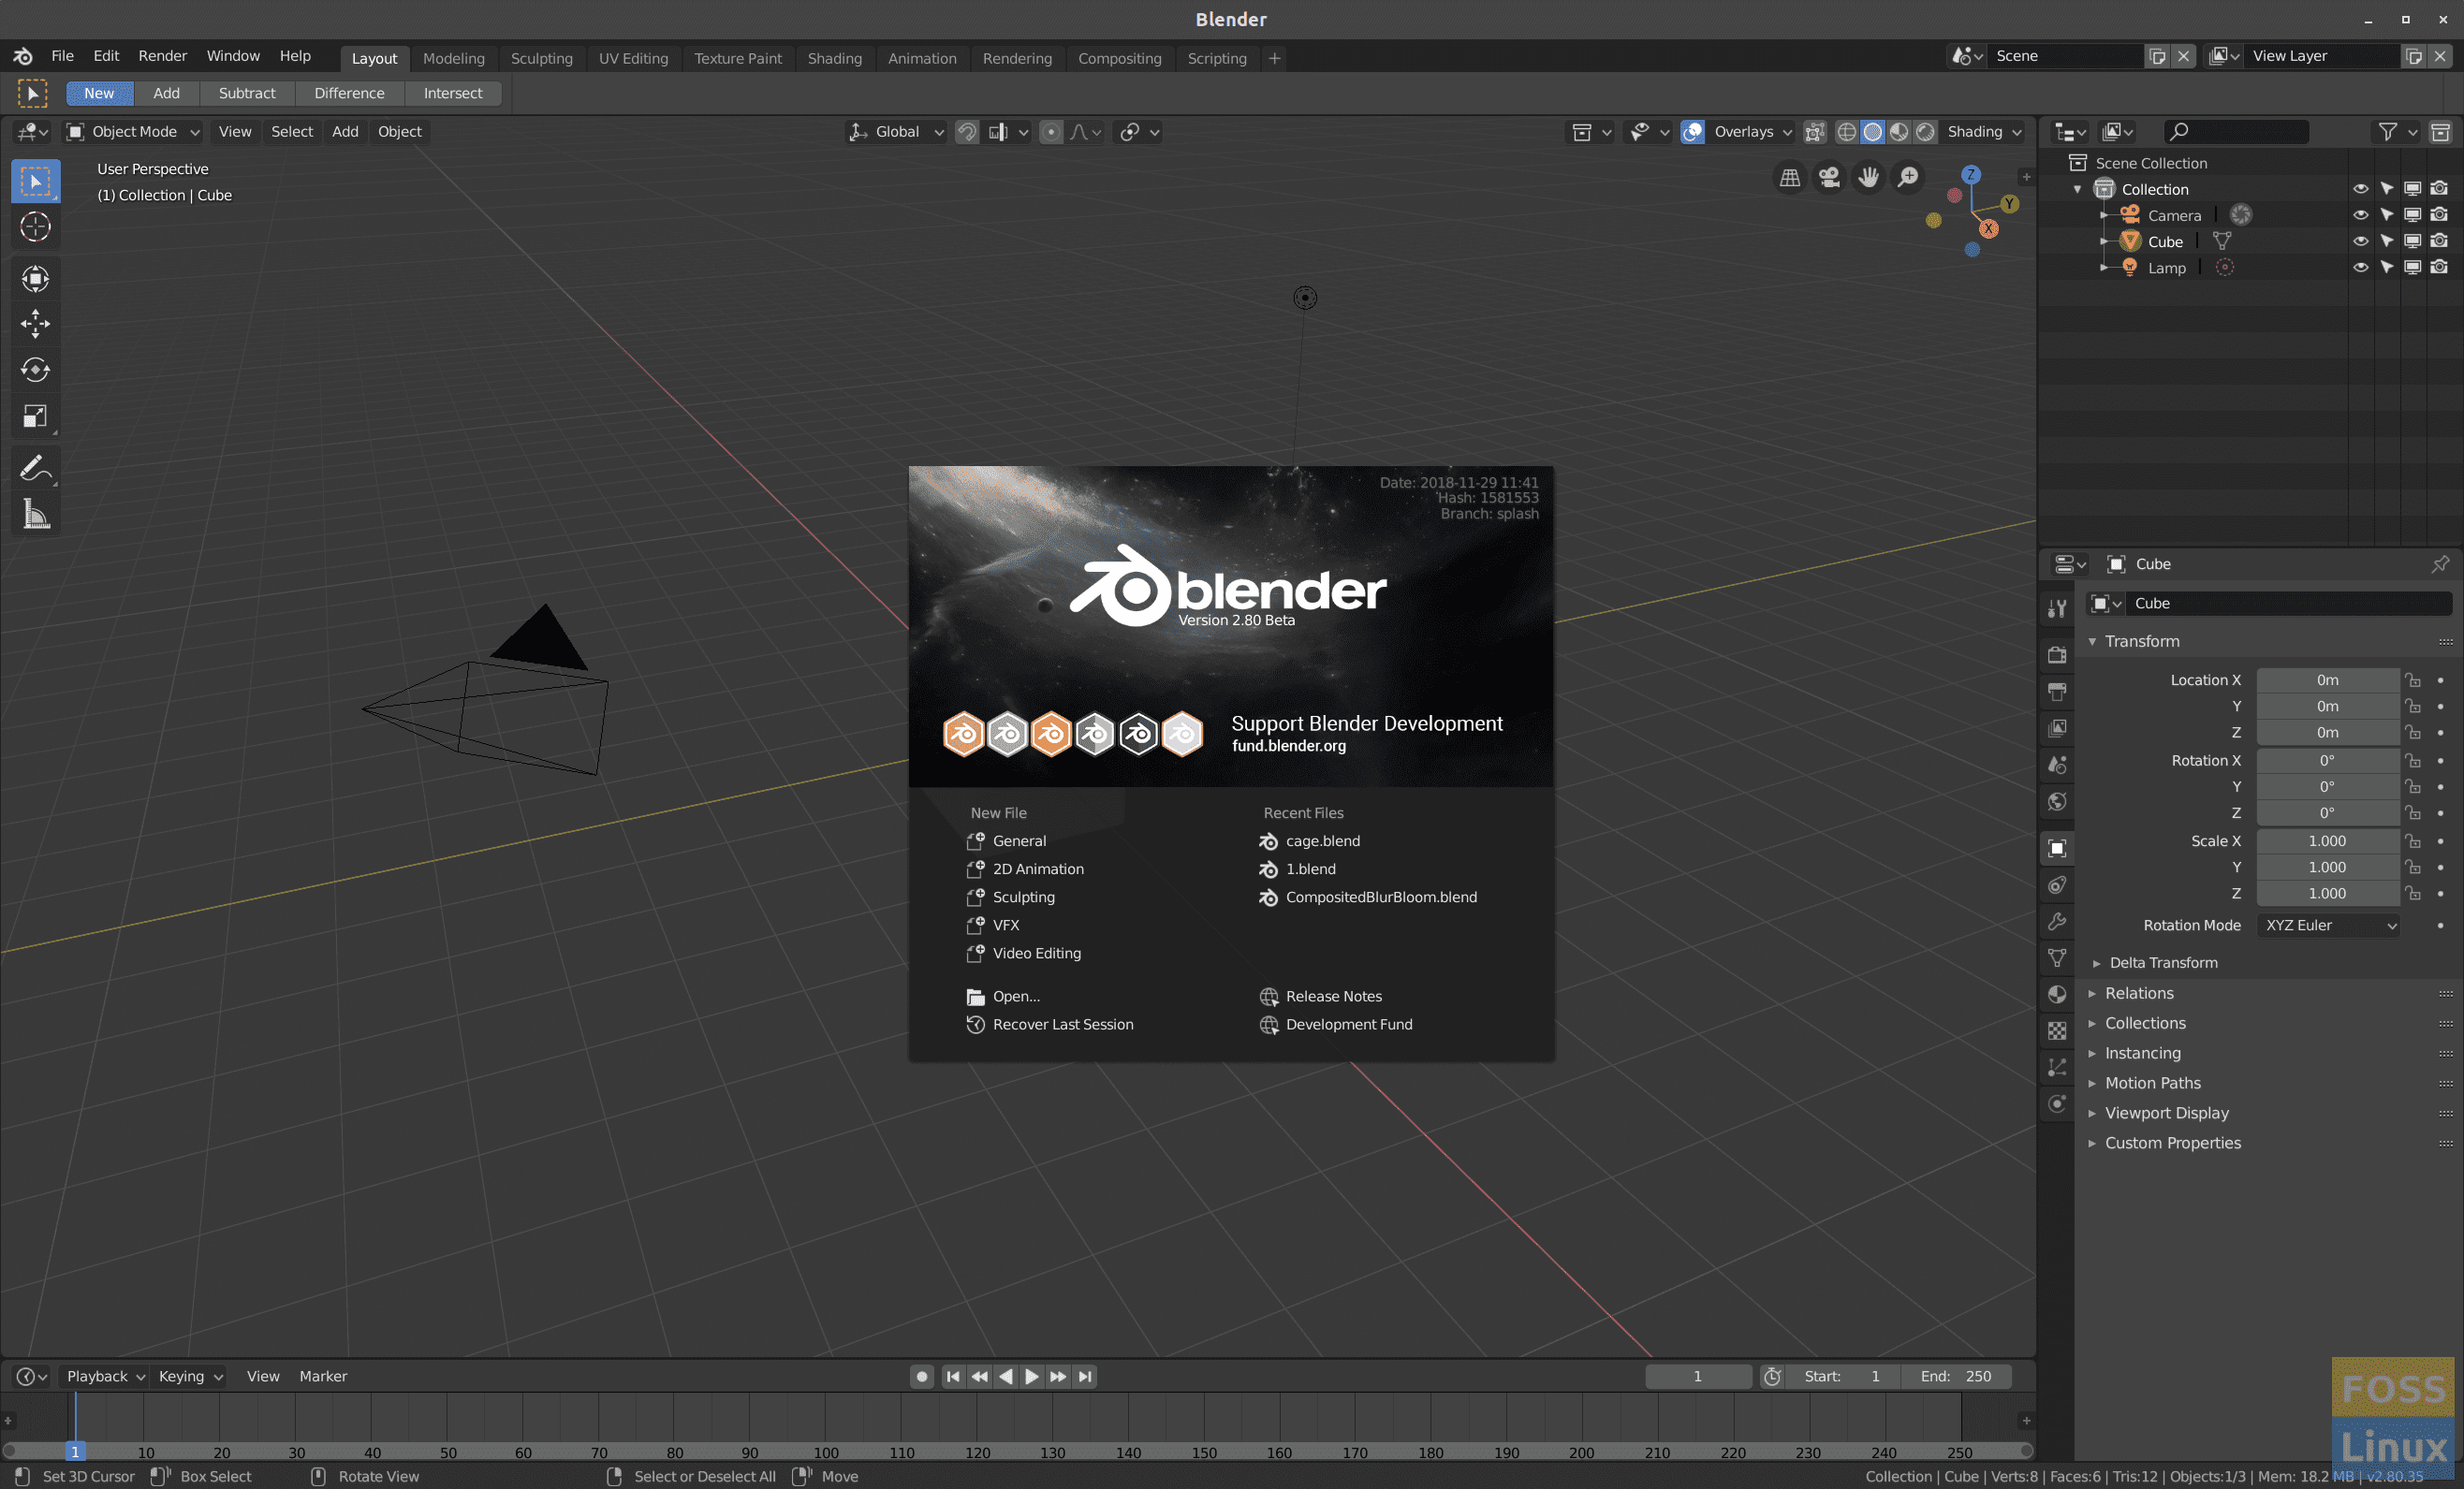Expand the Delta Transform panel
Viewport: 2464px width, 1489px height.
tap(2162, 963)
